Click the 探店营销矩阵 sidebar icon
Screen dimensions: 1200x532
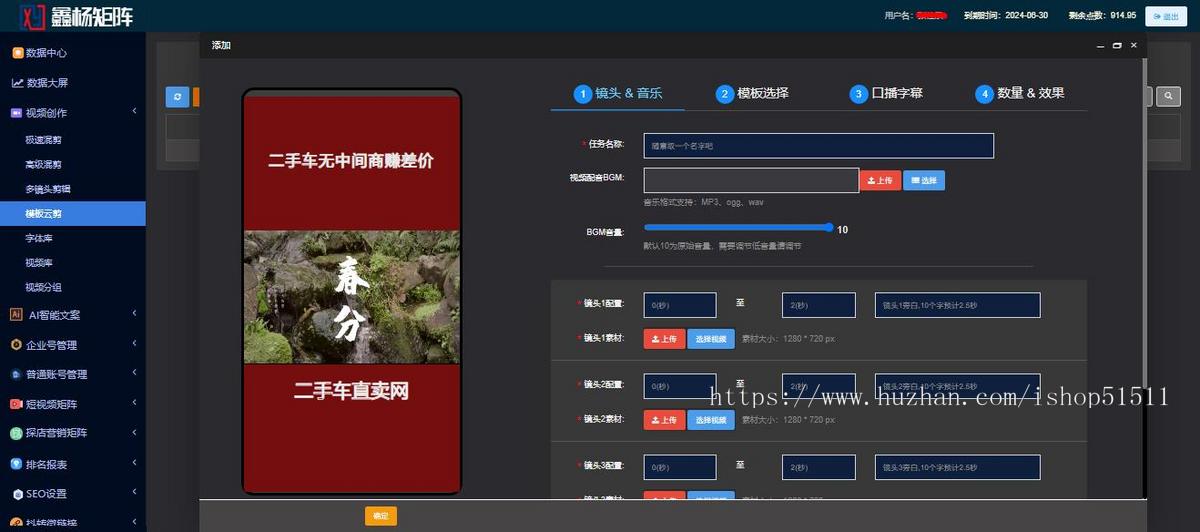[x=16, y=434]
